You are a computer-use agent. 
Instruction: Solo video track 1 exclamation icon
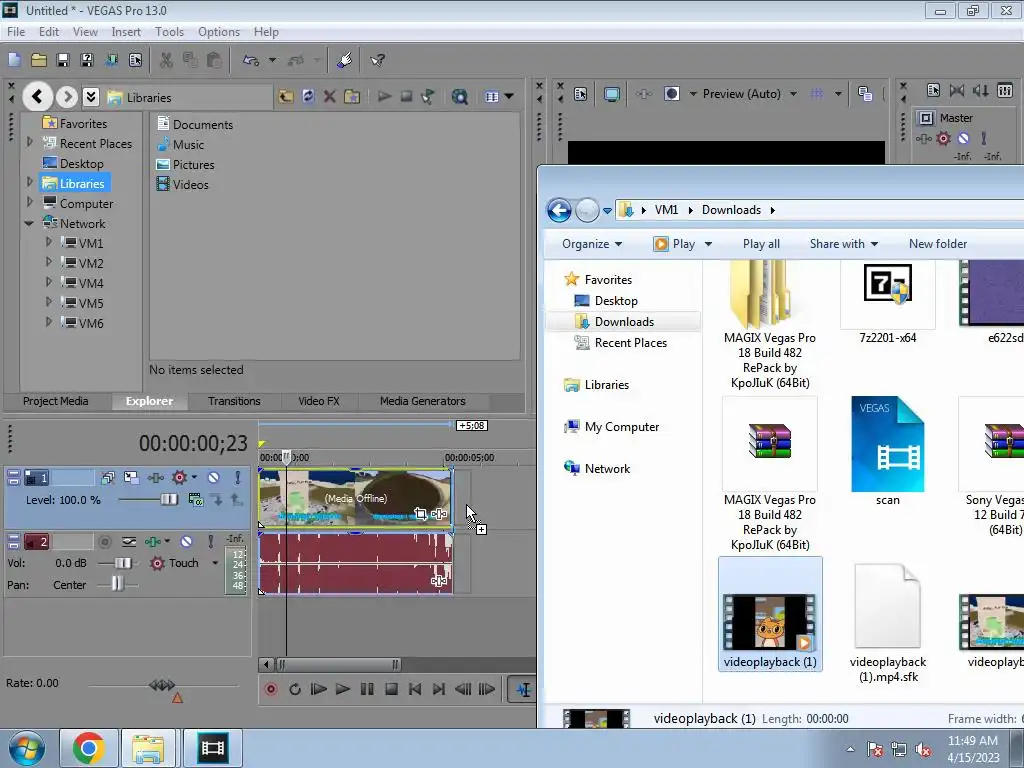(x=238, y=478)
